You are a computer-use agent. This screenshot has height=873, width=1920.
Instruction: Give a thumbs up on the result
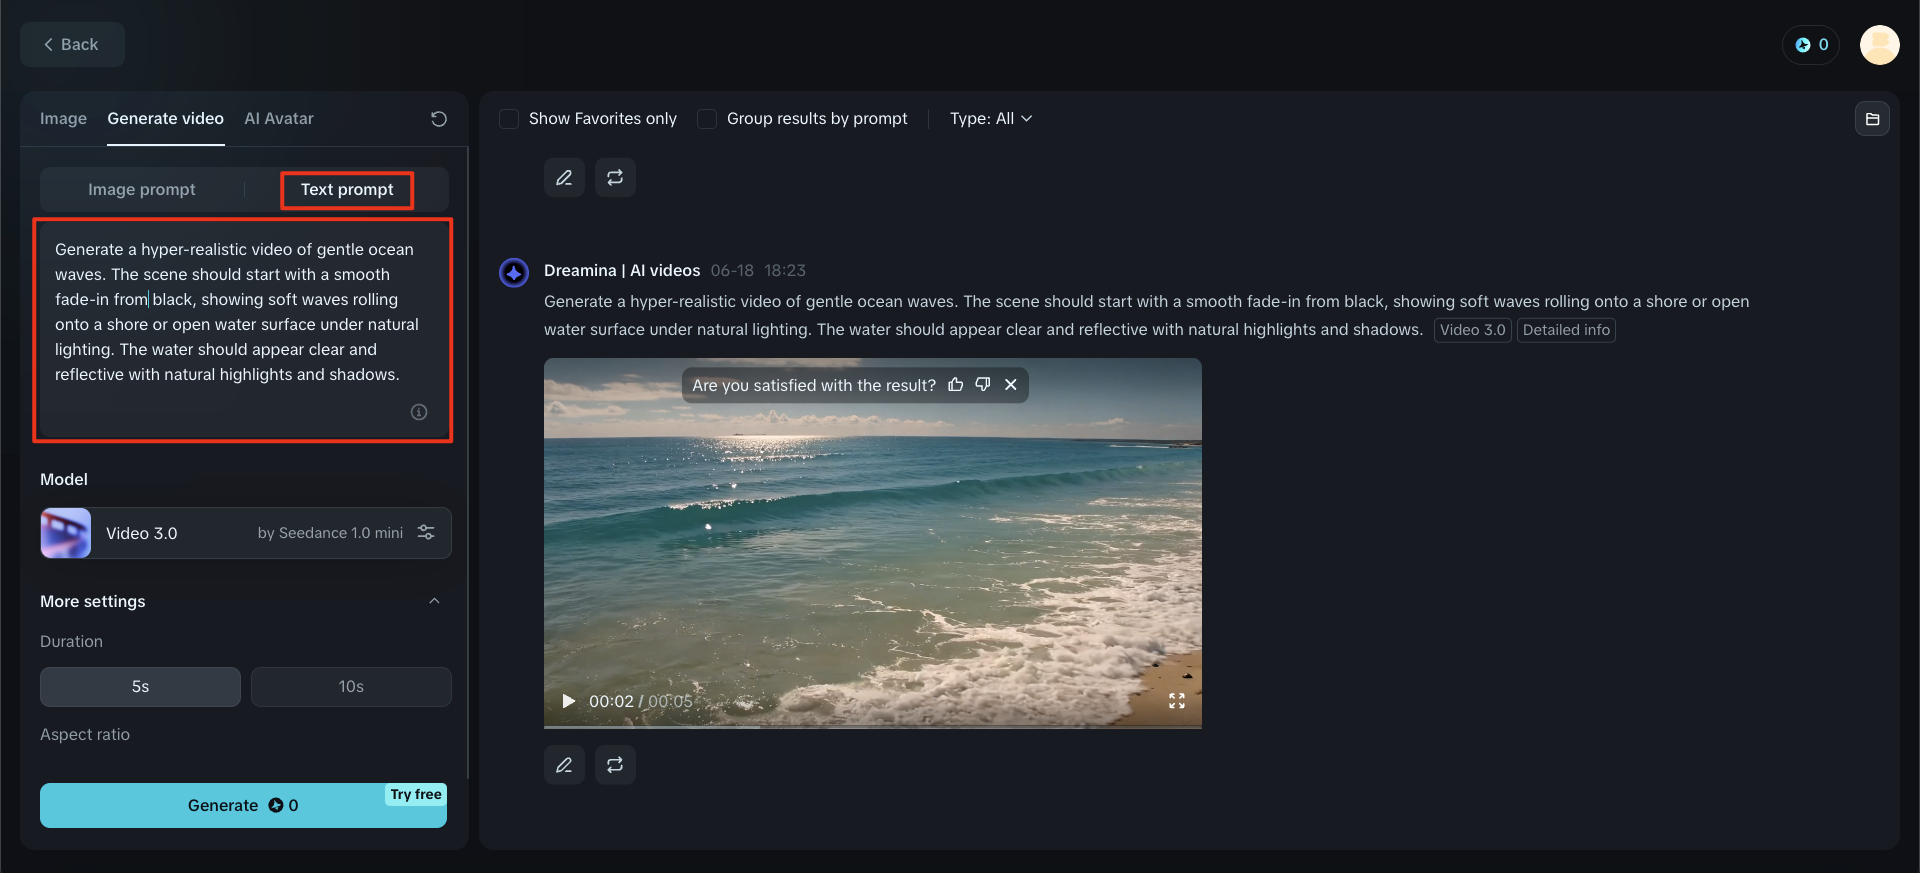[955, 384]
